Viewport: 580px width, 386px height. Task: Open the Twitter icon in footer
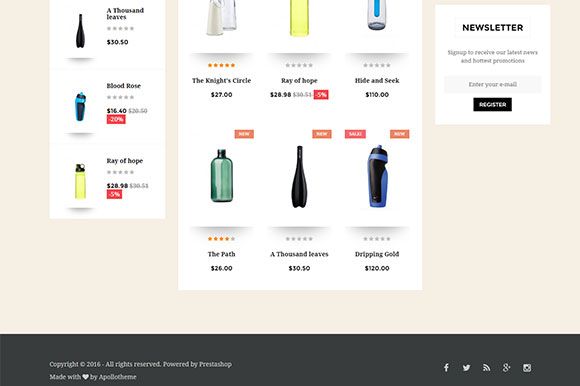466,368
